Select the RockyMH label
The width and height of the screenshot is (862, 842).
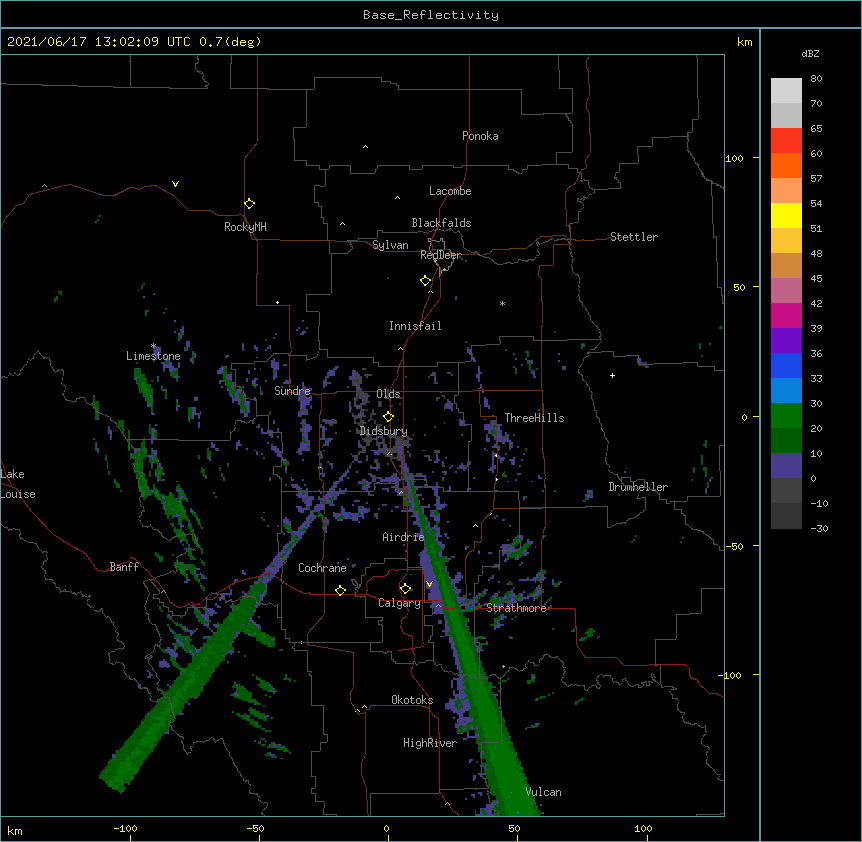[245, 227]
